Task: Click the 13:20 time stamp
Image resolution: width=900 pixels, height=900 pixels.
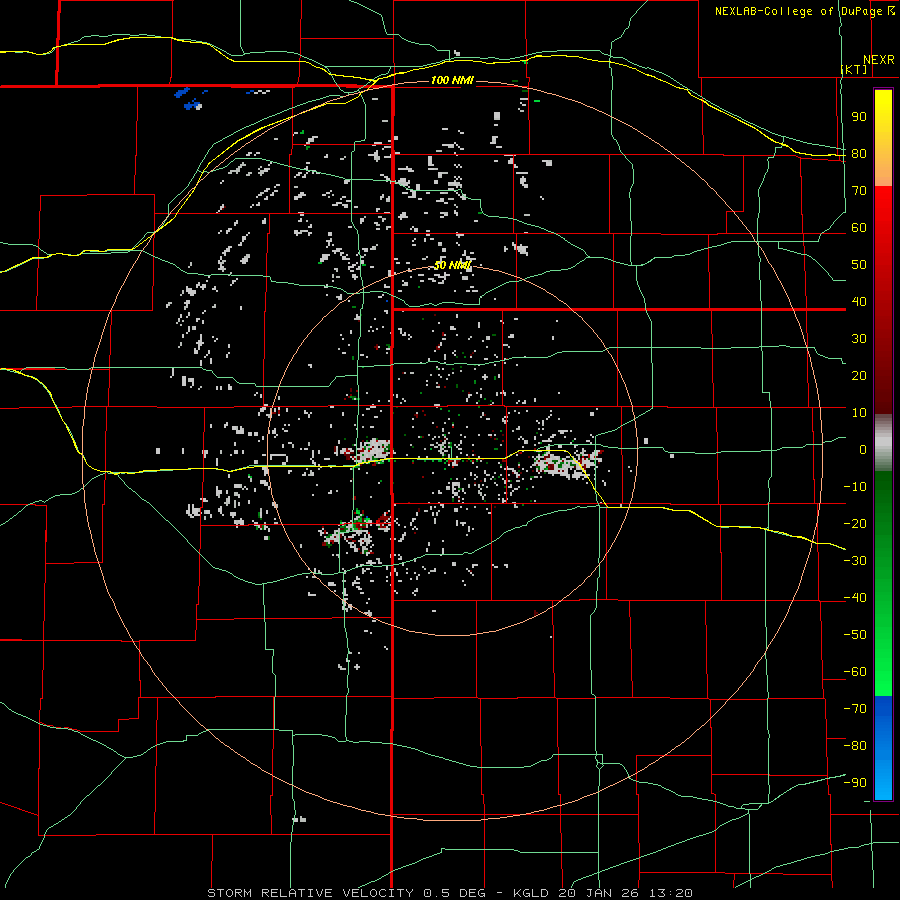Action: [670, 893]
